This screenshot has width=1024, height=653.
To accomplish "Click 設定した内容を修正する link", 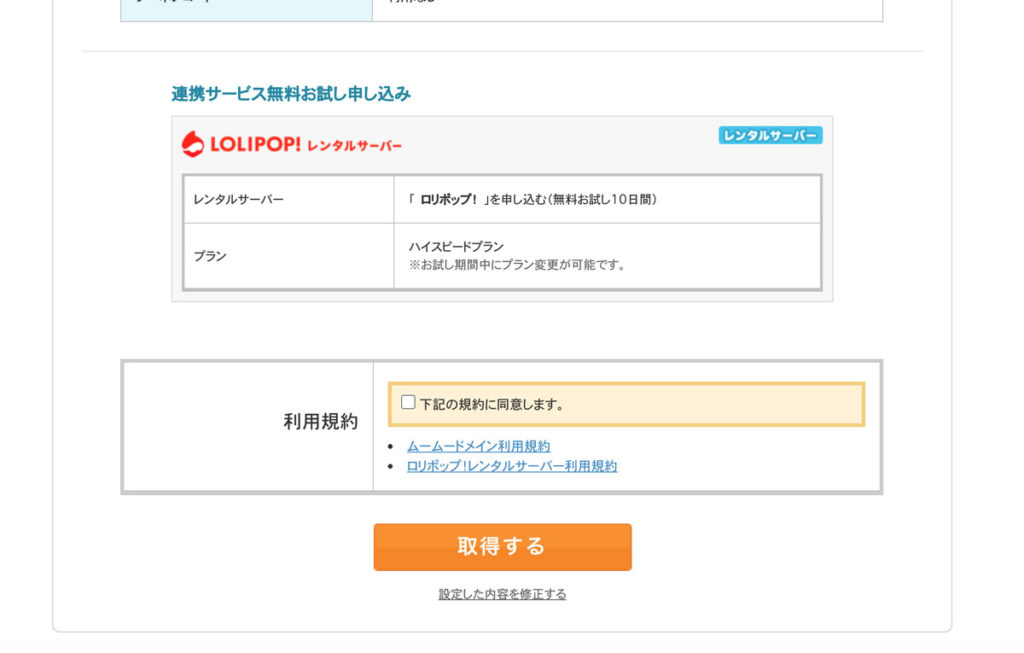I will 502,594.
